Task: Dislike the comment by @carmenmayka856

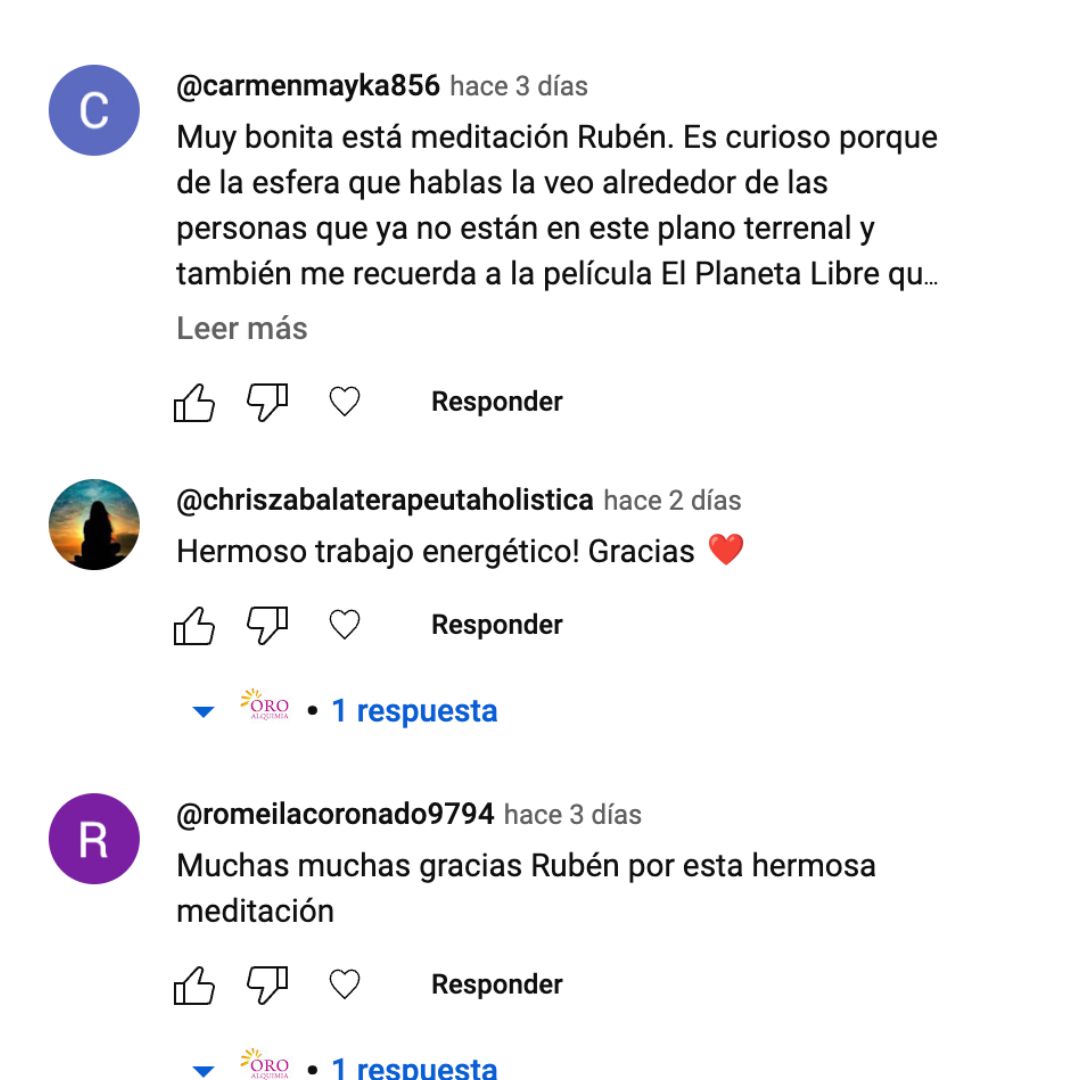Action: 267,402
